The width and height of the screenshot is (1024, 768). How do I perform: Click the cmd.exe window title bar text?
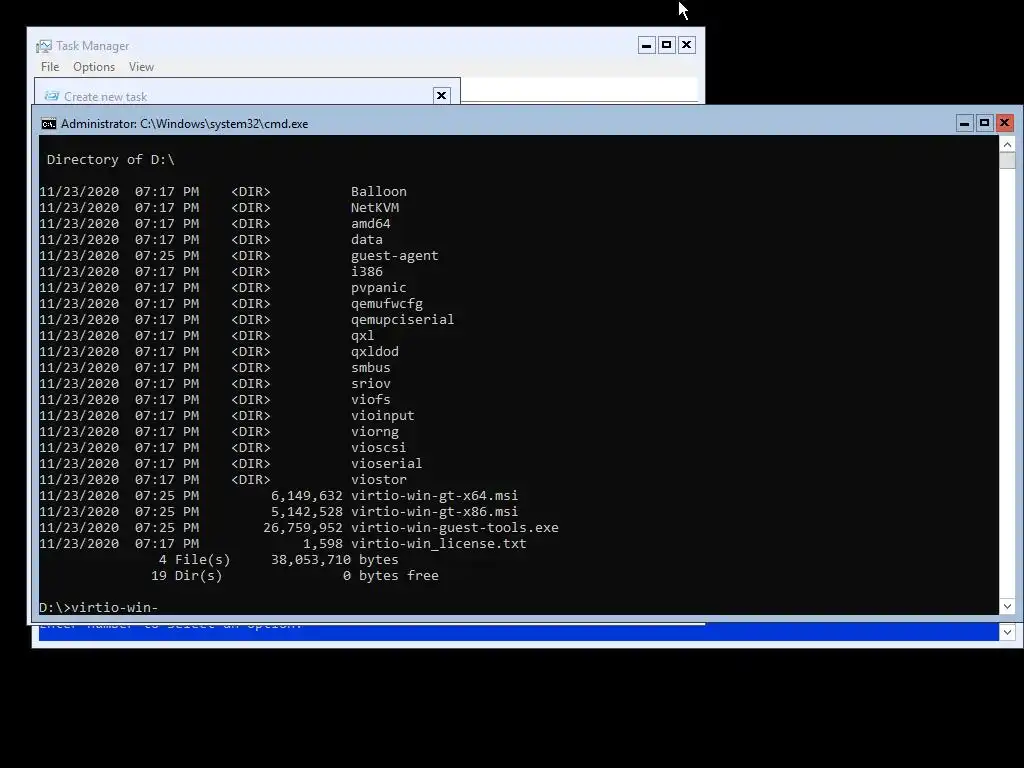pos(184,124)
